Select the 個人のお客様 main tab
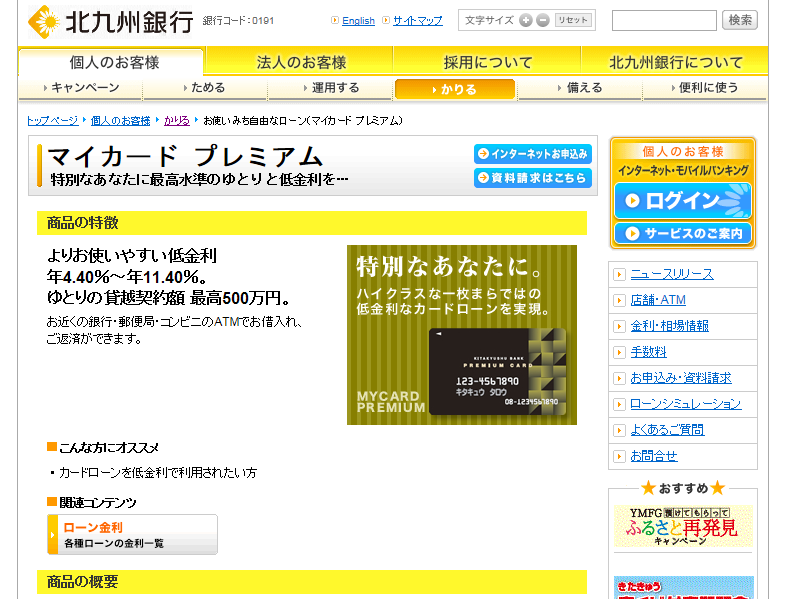This screenshot has height=599, width=786. coord(111,62)
